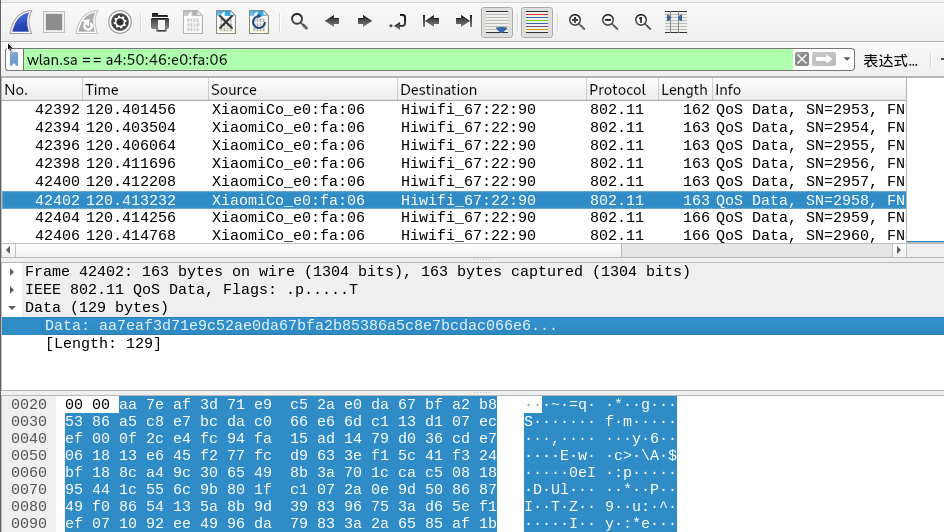
Task: Sort by the Destination column header
Action: coord(492,90)
